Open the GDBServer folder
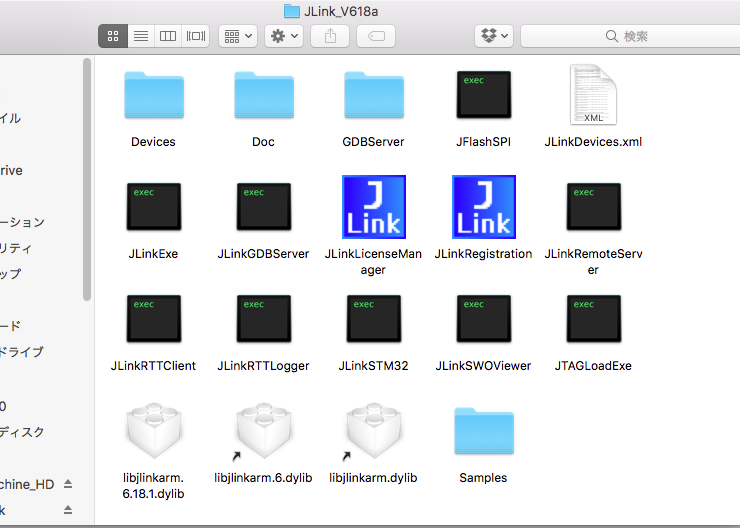 374,95
